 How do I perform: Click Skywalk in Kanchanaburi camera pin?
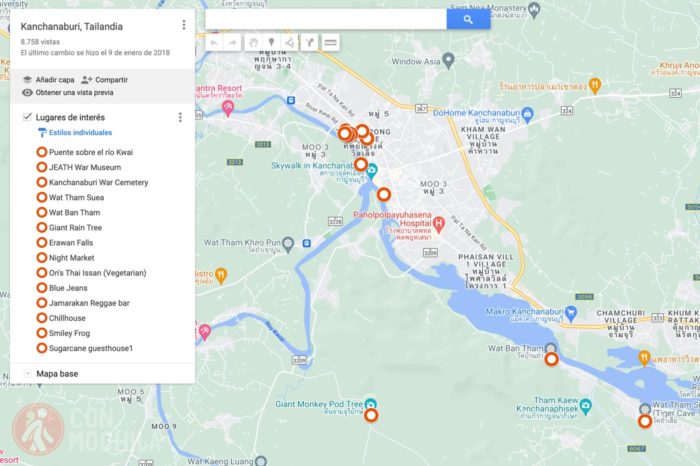[x=371, y=171]
